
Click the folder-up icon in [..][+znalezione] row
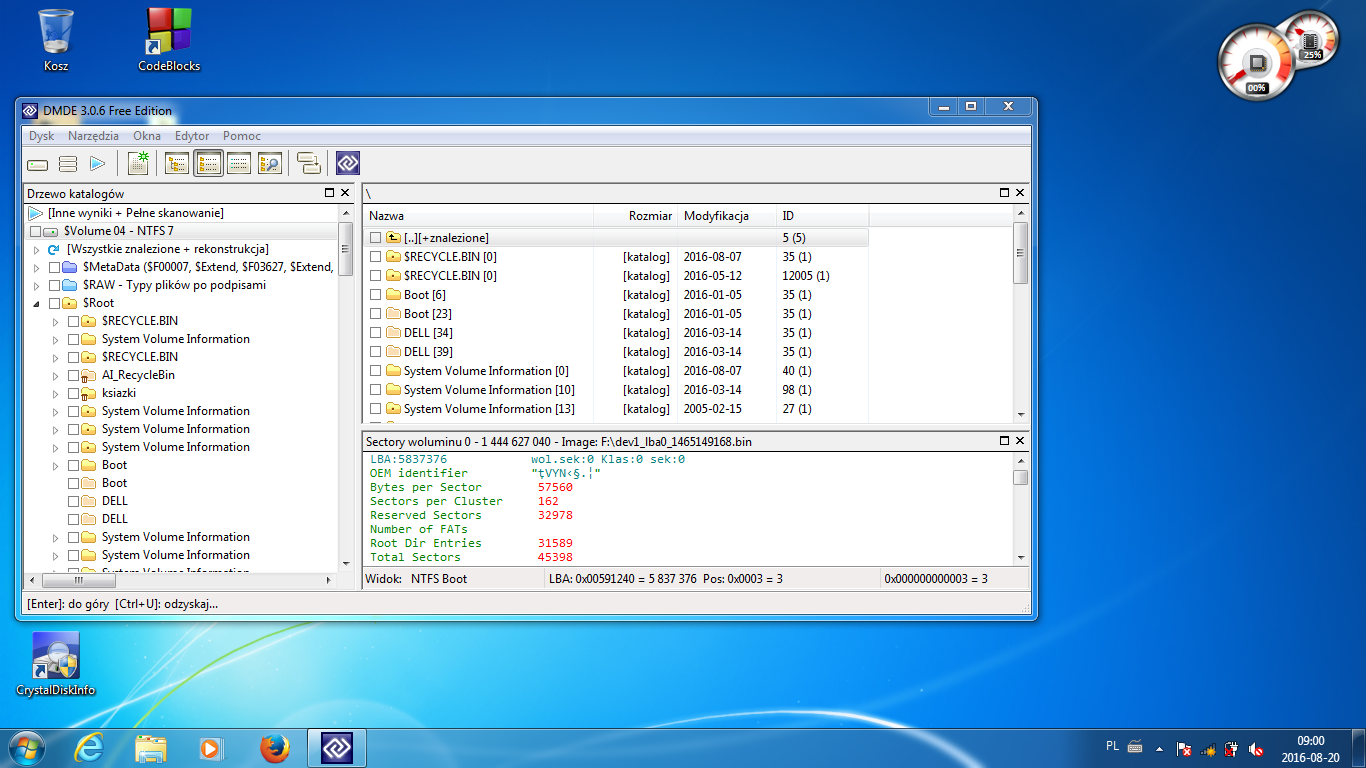pos(393,238)
